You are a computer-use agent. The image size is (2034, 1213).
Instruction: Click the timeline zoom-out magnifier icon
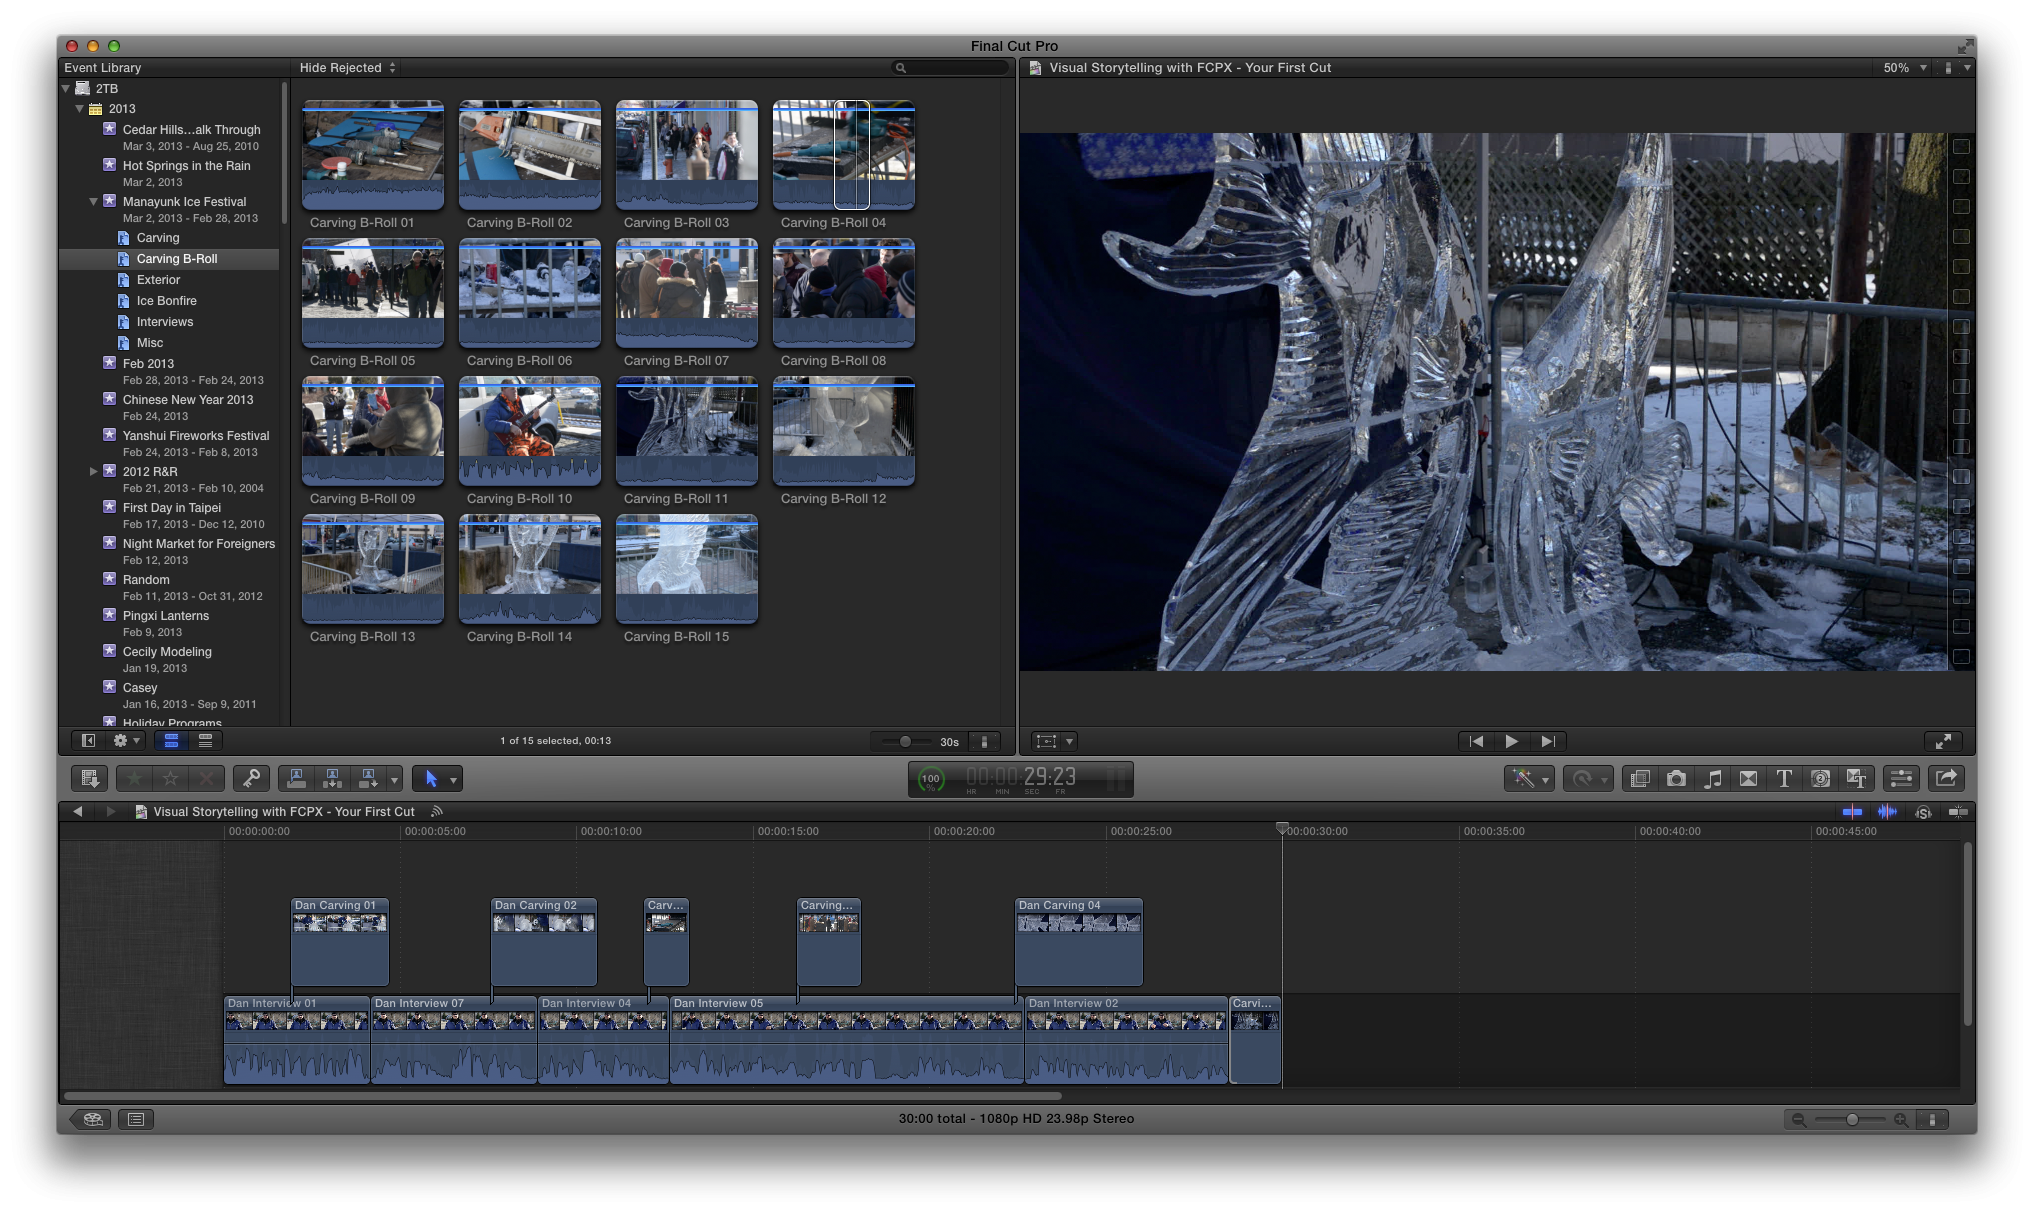pyautogui.click(x=1799, y=1120)
